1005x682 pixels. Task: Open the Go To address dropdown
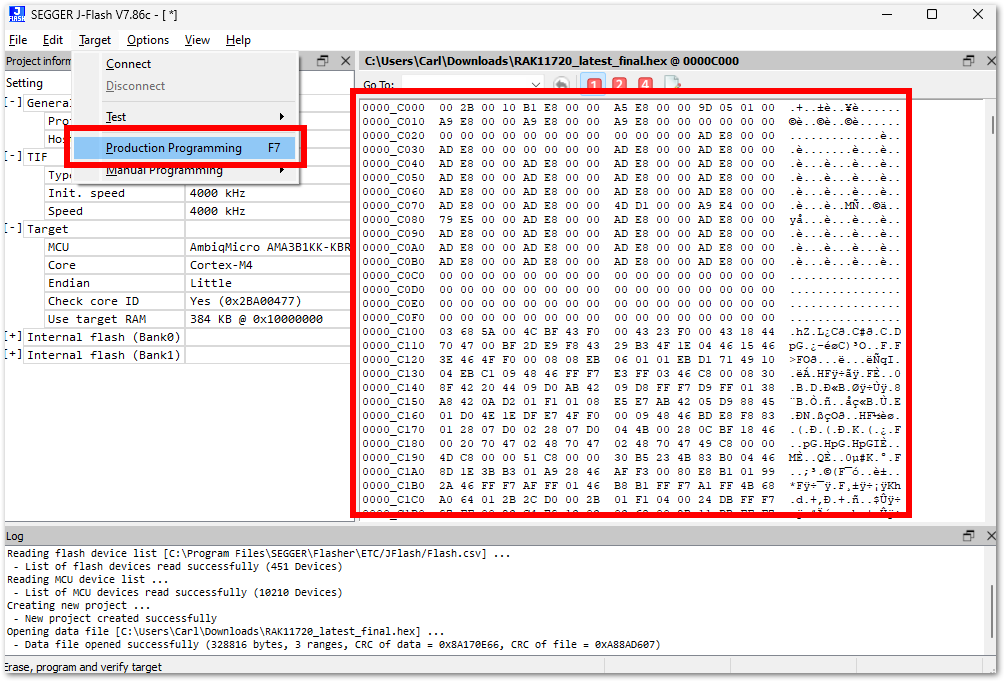click(x=535, y=85)
